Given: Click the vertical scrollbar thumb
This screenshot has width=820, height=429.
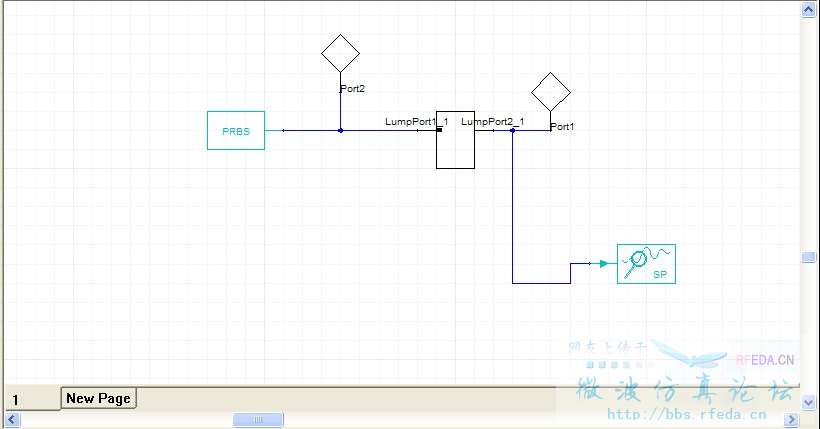Looking at the screenshot, I should pyautogui.click(x=808, y=257).
